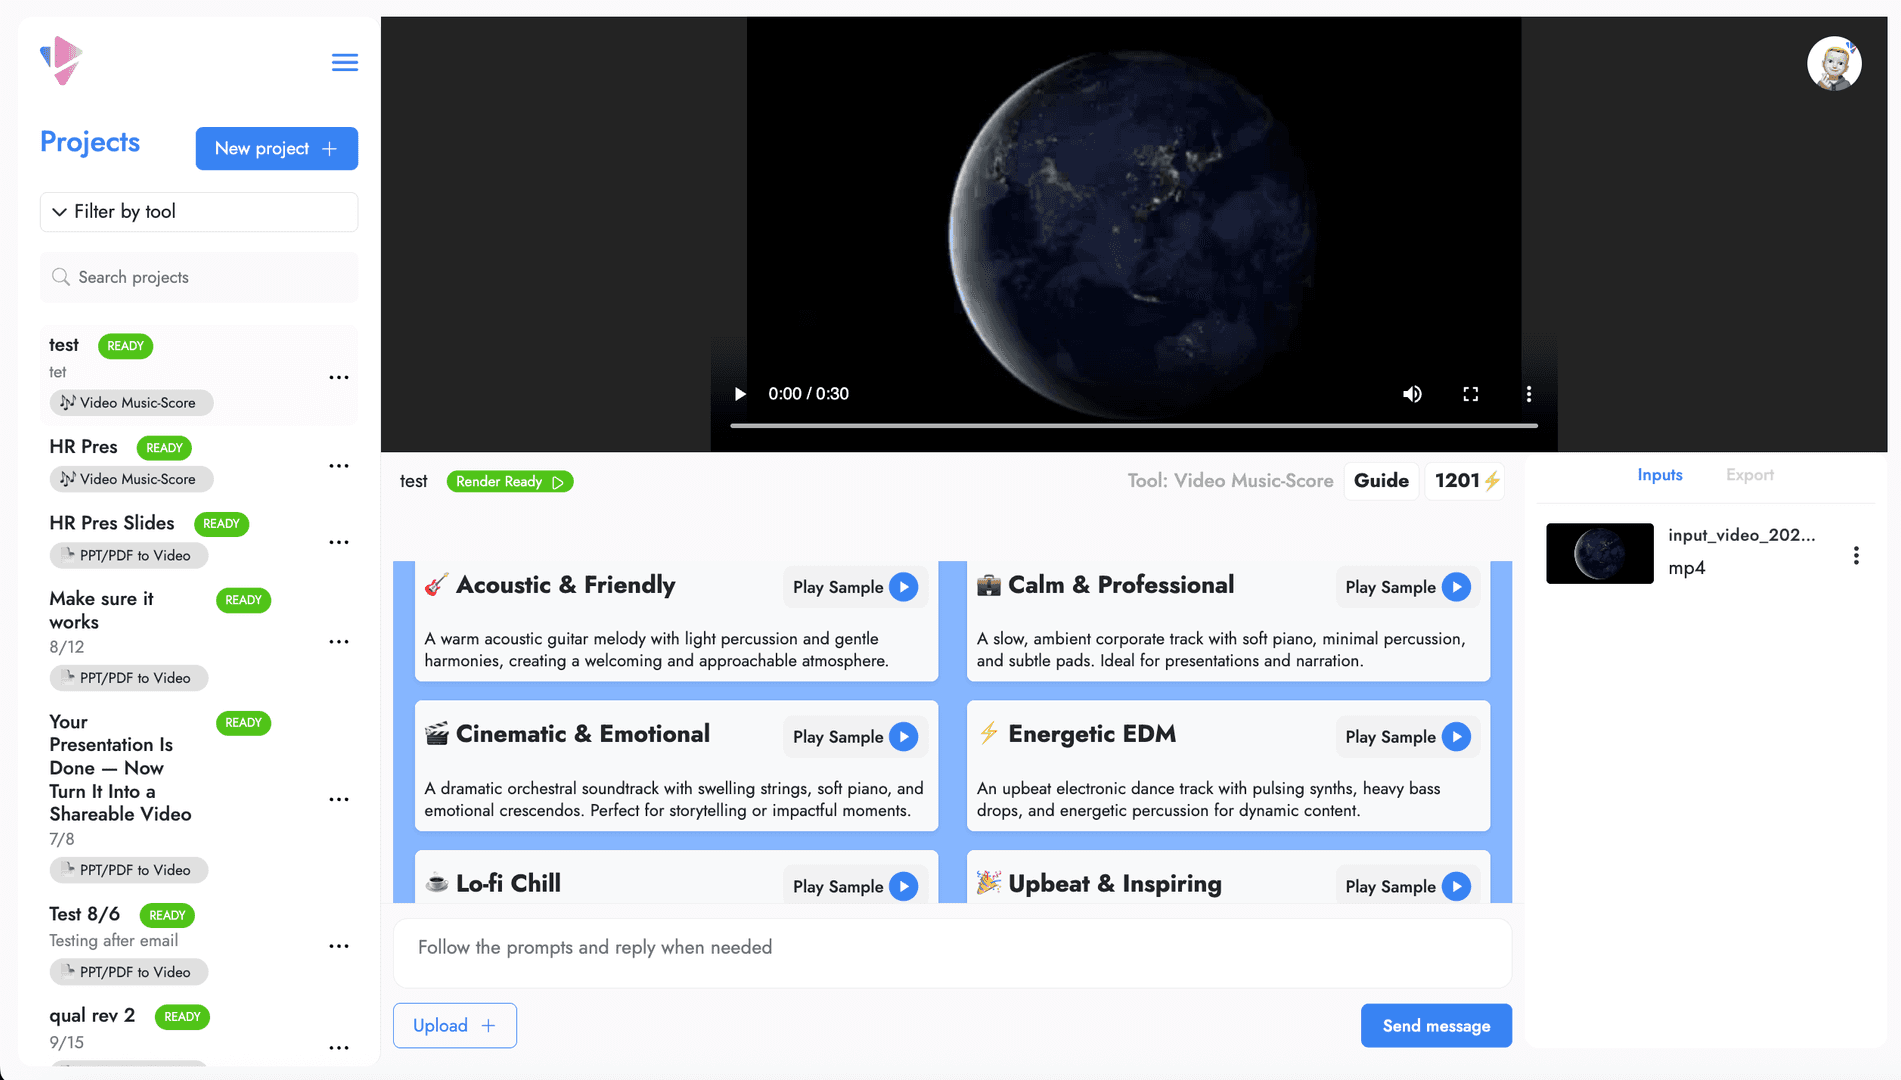The height and width of the screenshot is (1080, 1901).
Task: Click the lightning credits counter showing 1201
Action: click(1464, 480)
